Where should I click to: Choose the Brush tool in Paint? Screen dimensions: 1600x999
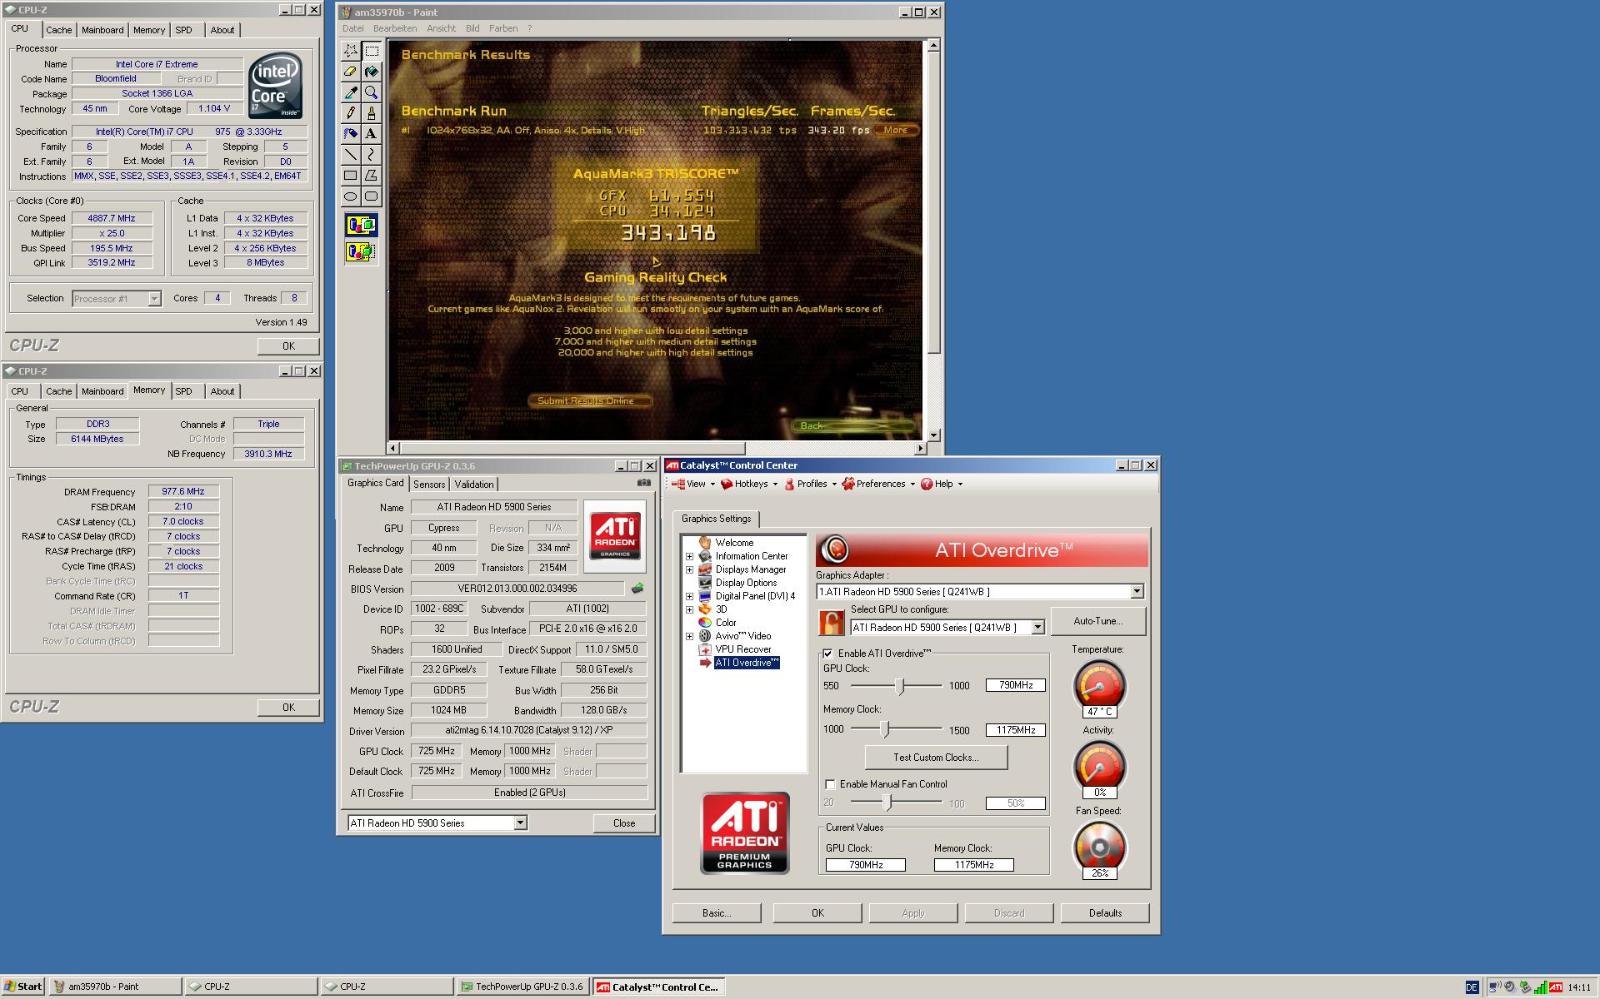click(x=371, y=113)
